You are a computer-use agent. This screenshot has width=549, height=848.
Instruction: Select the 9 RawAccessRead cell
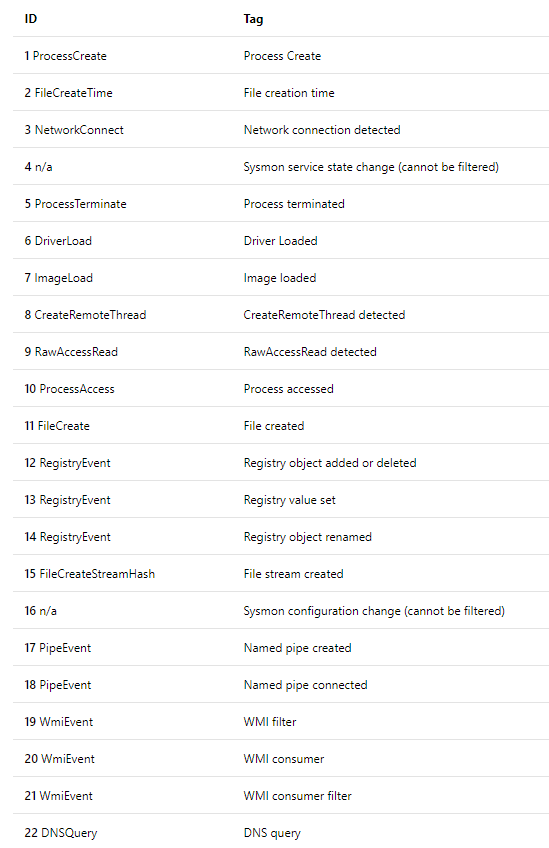pos(71,352)
